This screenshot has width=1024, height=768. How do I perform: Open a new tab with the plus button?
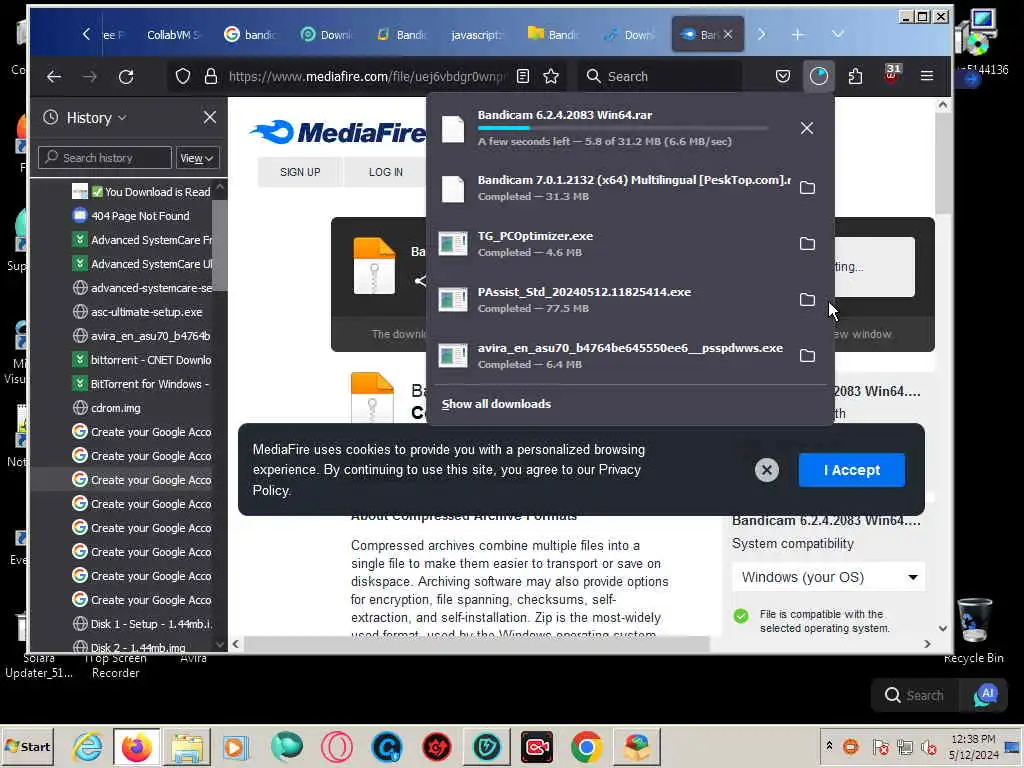tap(798, 35)
